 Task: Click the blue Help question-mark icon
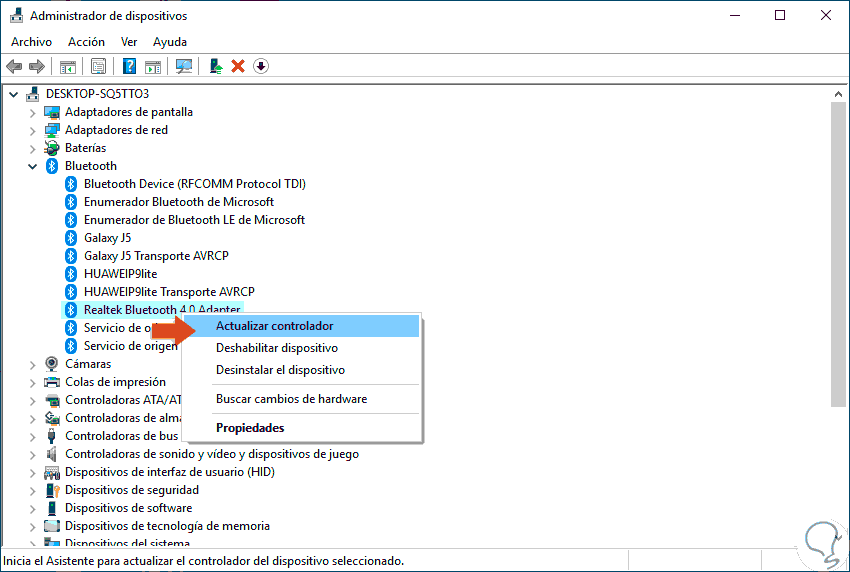point(129,66)
